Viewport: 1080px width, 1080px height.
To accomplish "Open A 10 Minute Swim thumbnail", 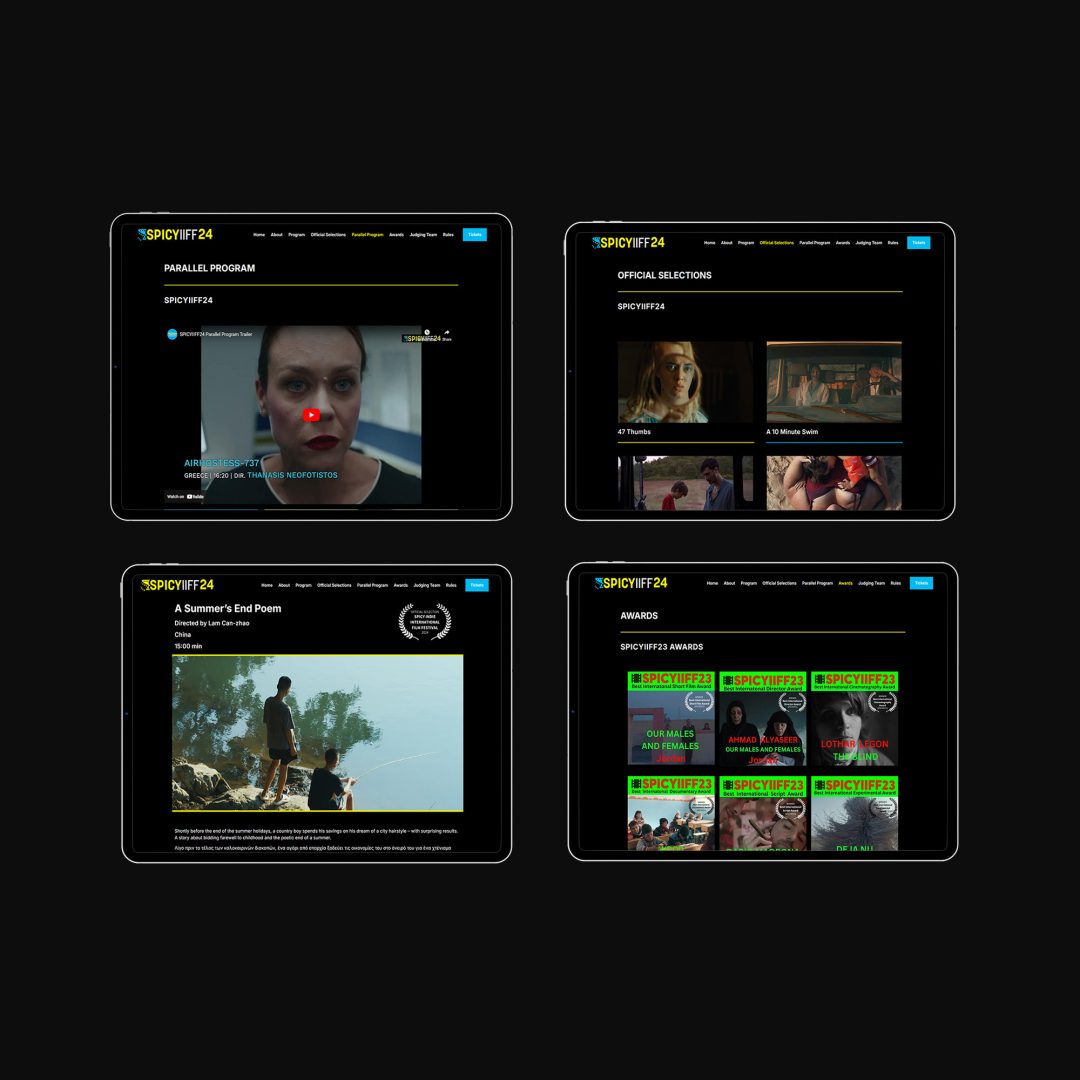I will point(834,382).
